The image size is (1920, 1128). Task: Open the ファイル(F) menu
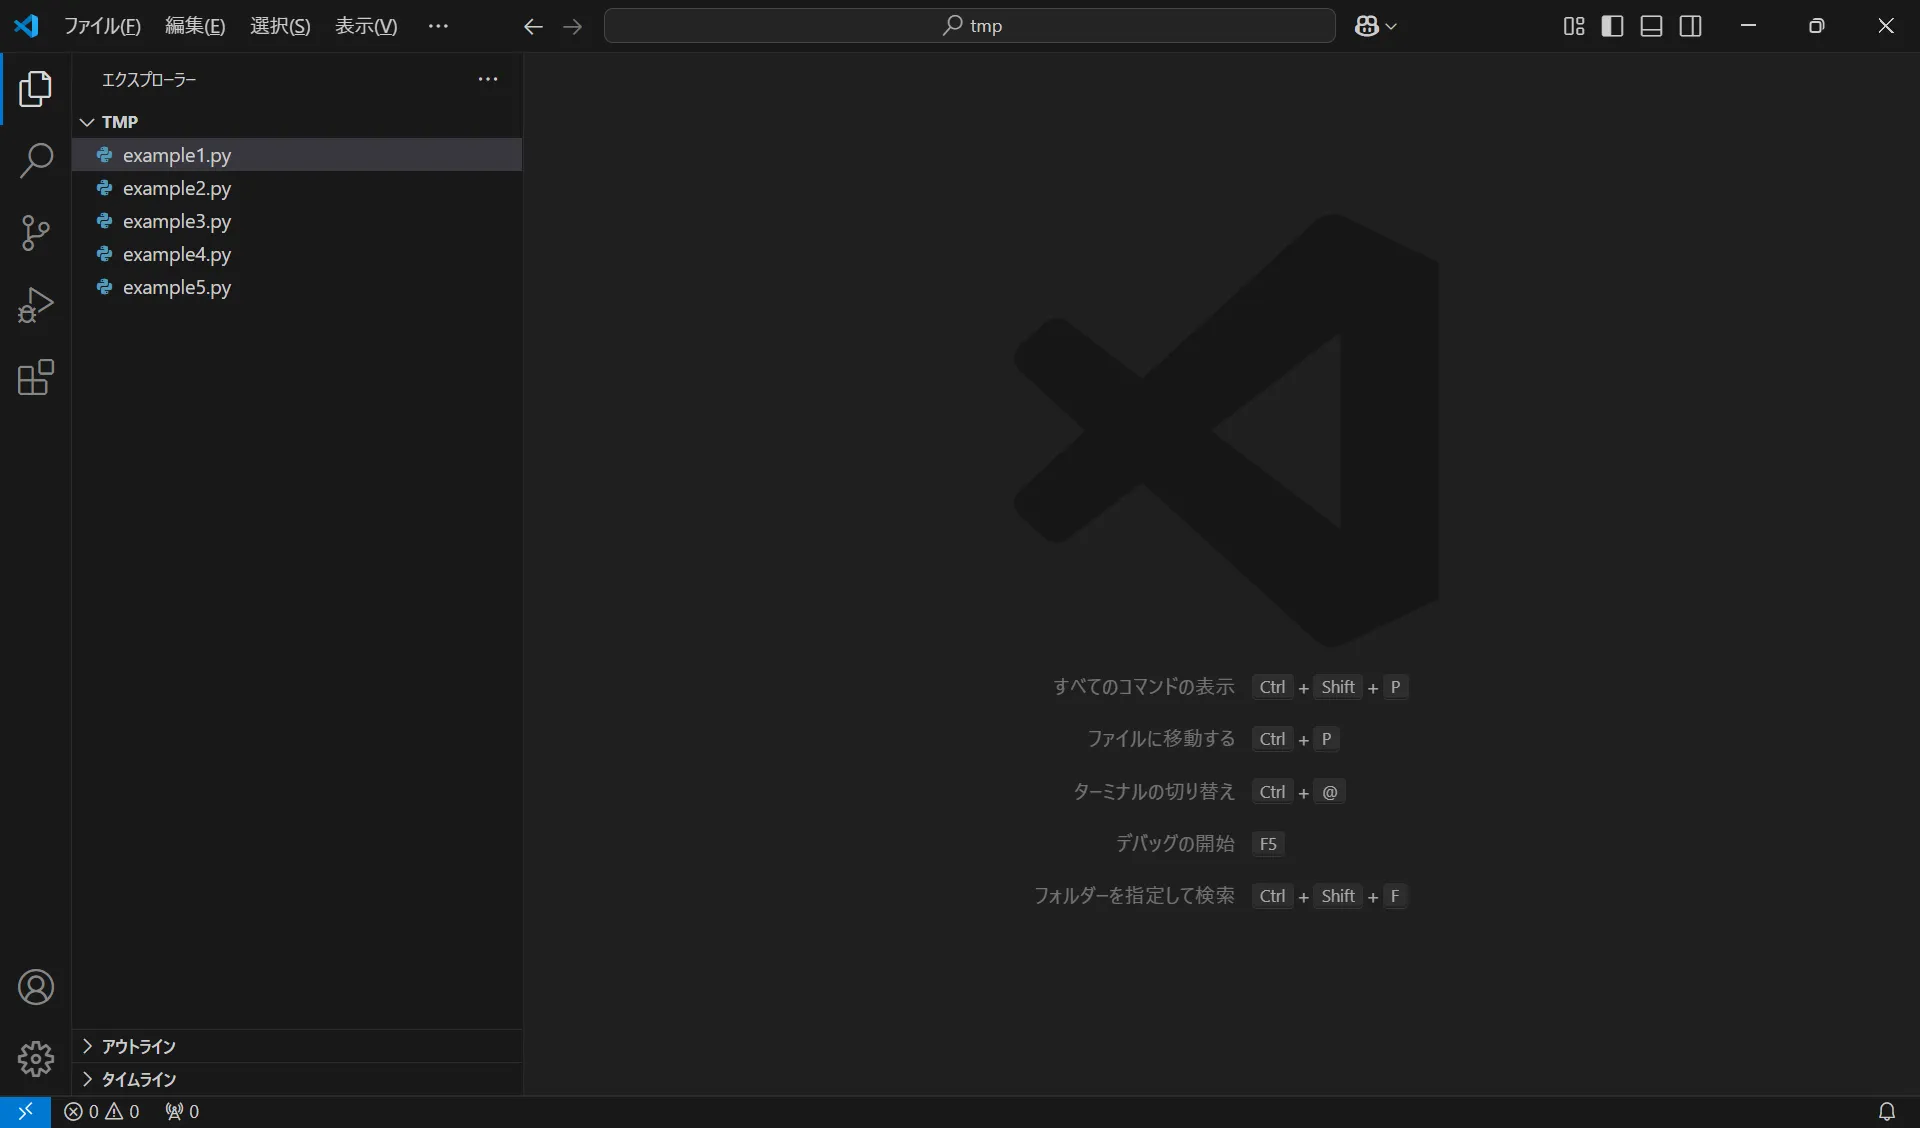102,26
